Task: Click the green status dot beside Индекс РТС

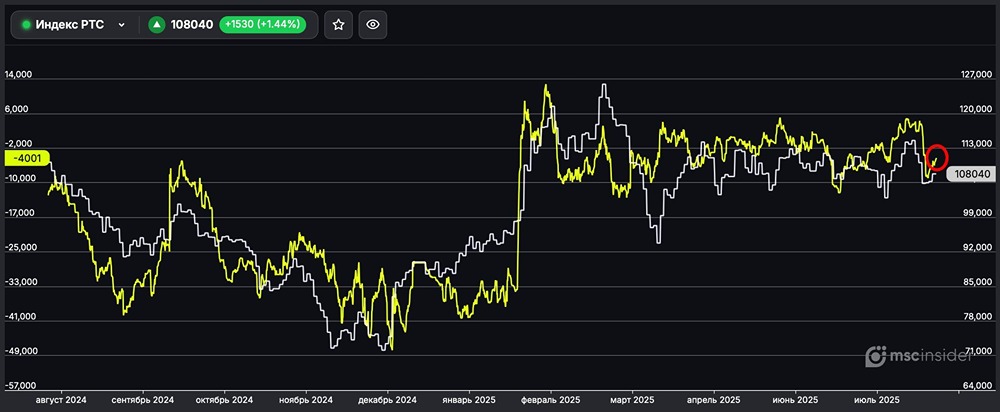Action: point(26,25)
